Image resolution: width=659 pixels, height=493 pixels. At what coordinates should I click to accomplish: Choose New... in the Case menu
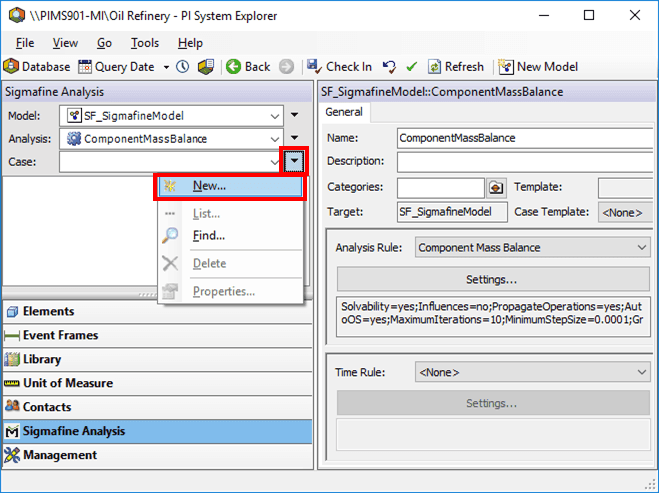pos(230,186)
